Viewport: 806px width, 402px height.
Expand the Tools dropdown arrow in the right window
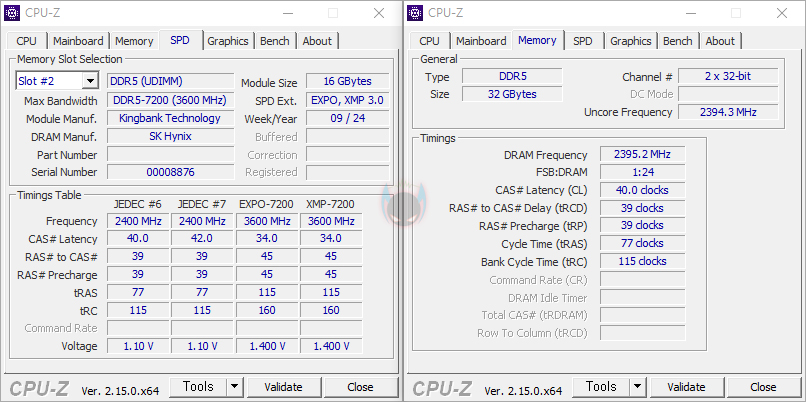(638, 387)
